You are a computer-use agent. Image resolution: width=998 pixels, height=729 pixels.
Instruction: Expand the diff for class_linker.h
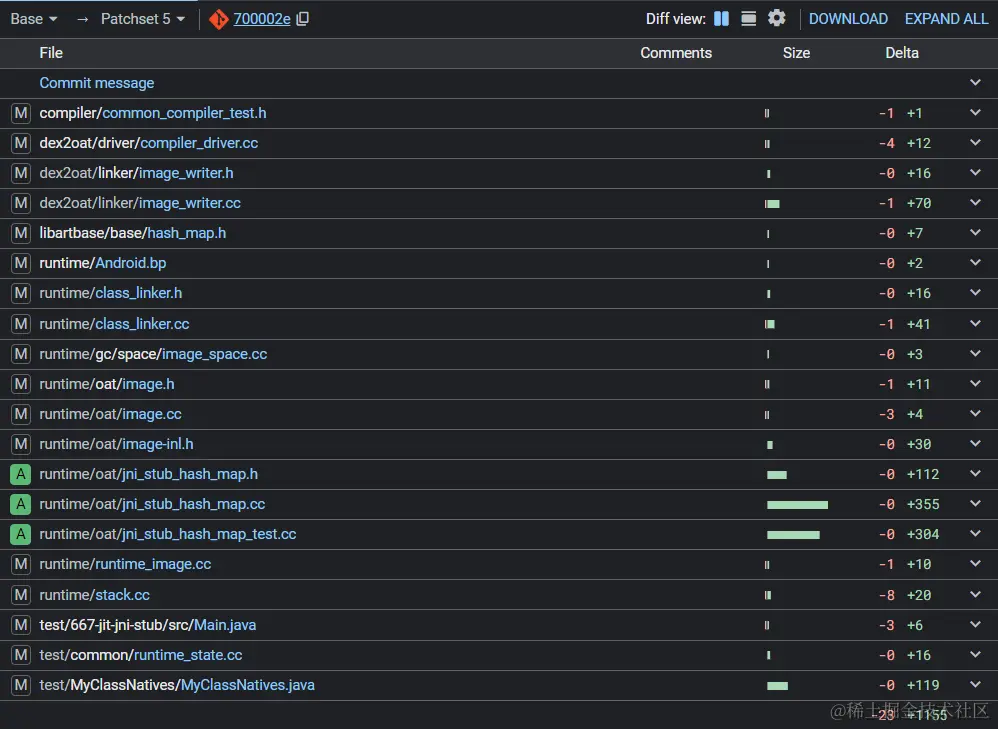click(x=975, y=293)
